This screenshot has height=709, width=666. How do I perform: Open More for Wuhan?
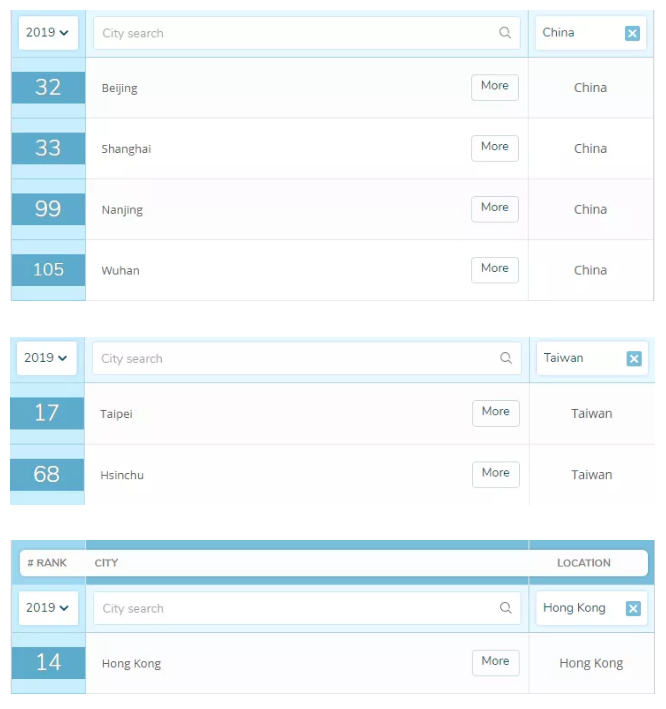[495, 270]
